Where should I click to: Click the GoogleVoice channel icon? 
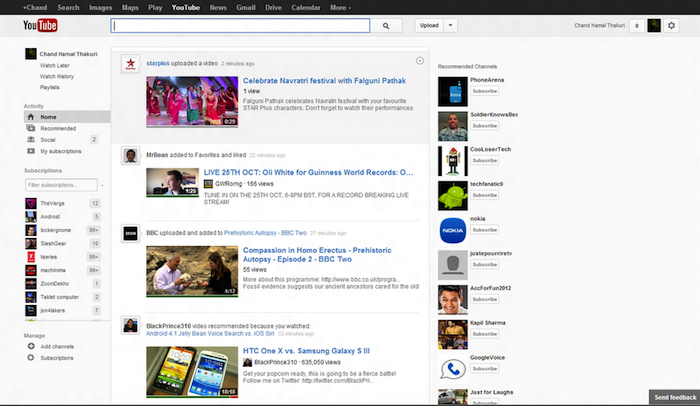pyautogui.click(x=453, y=367)
